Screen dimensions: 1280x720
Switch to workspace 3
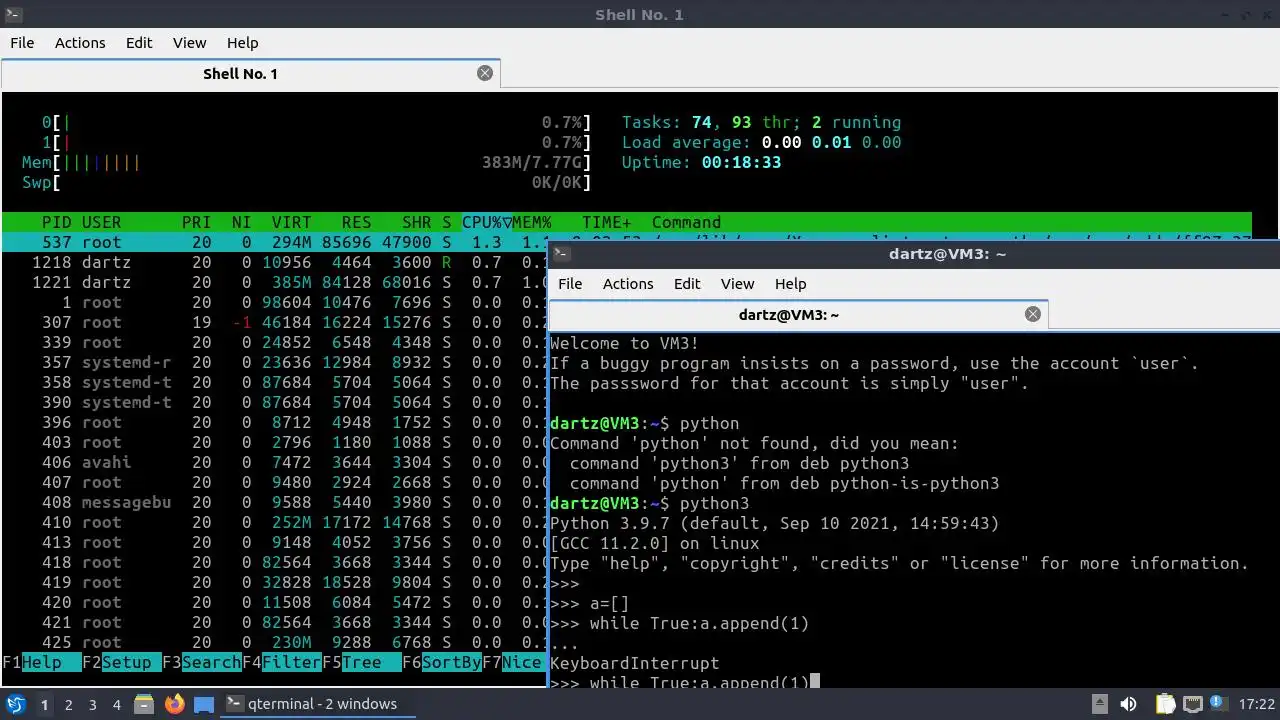(x=93, y=704)
